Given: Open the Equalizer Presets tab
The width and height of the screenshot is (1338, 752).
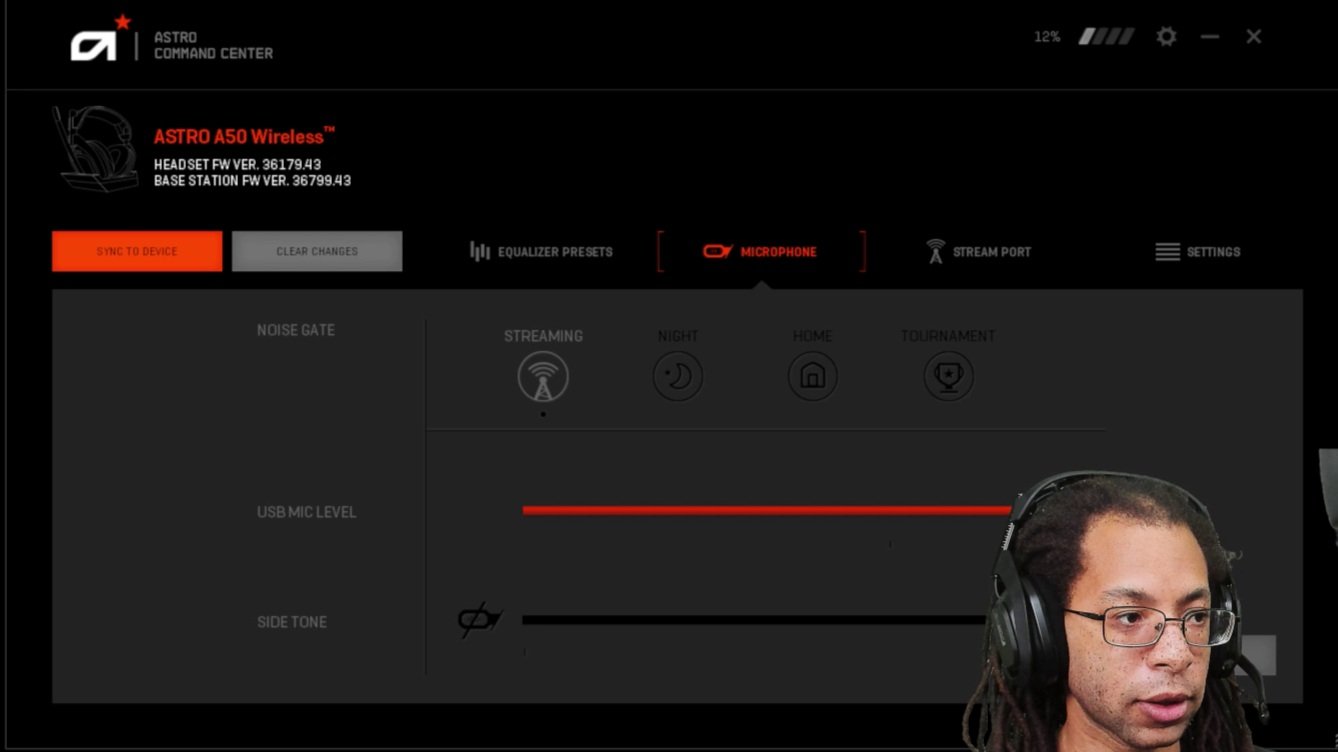Looking at the screenshot, I should click(x=541, y=252).
